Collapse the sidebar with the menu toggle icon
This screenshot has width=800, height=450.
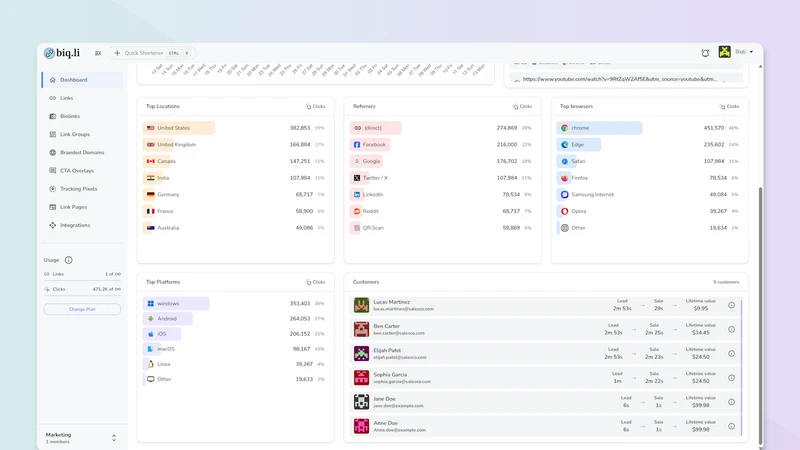[98, 53]
